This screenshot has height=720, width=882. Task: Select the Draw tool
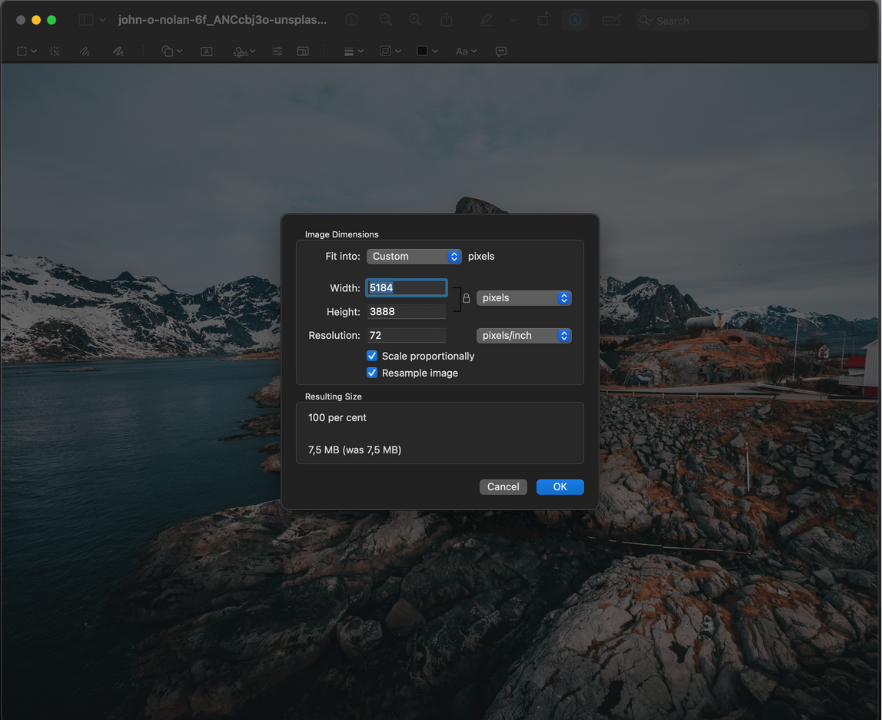118,51
